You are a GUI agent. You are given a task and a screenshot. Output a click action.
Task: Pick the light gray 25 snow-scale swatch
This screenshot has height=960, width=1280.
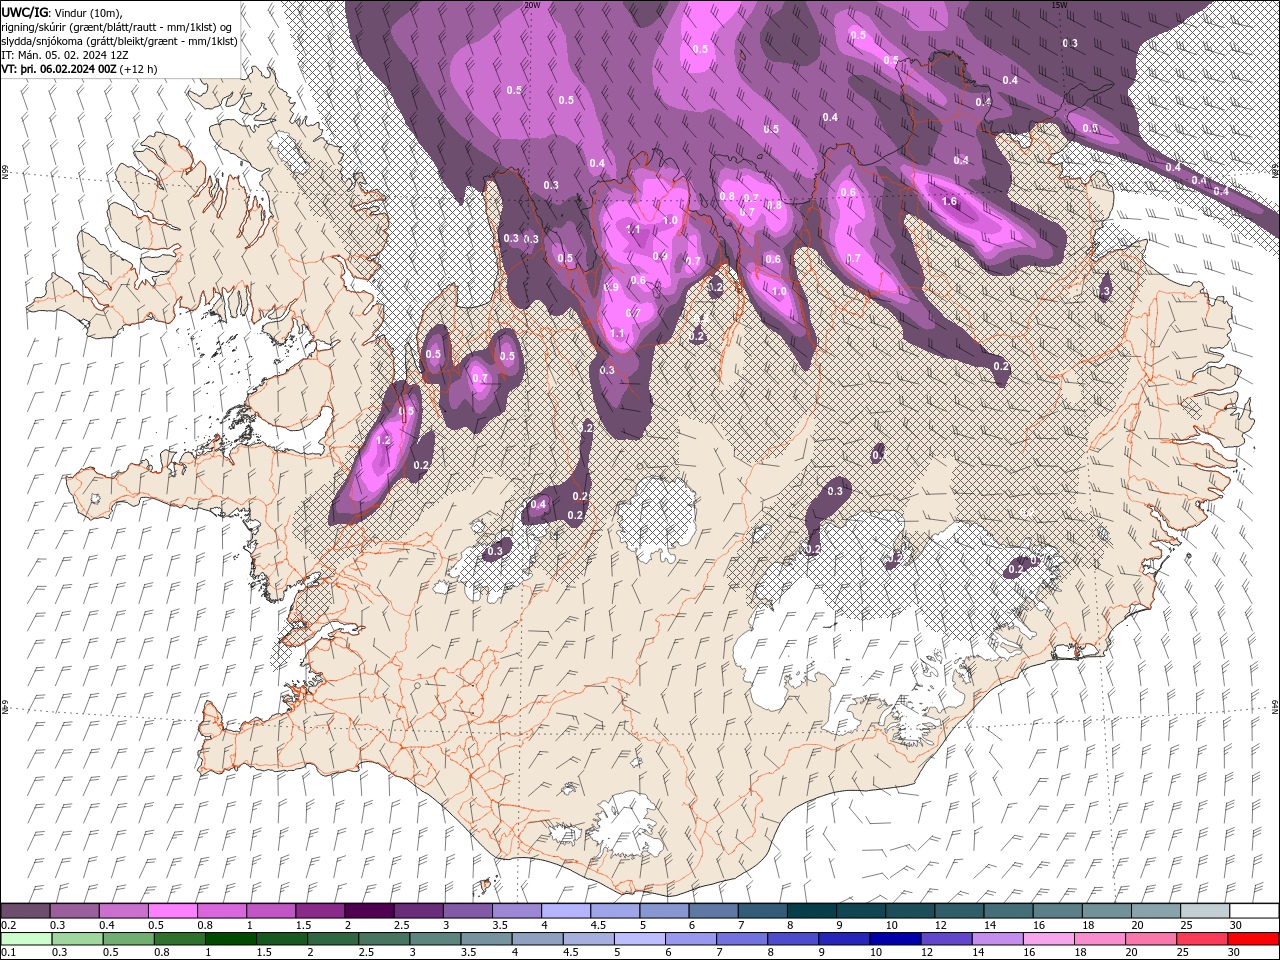[x=1205, y=911]
